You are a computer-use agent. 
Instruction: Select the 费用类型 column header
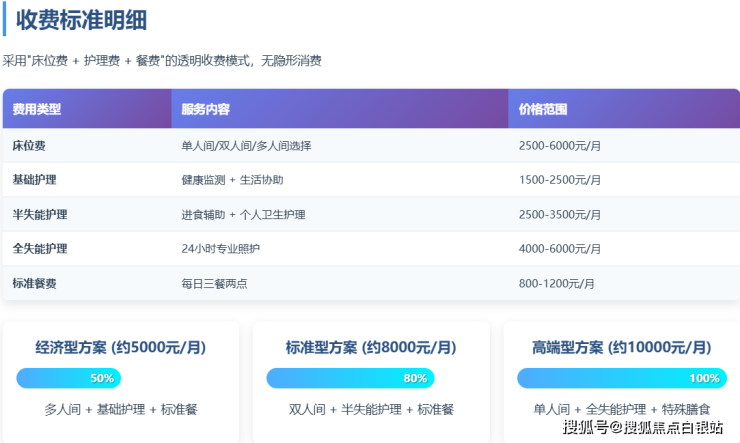pyautogui.click(x=37, y=109)
